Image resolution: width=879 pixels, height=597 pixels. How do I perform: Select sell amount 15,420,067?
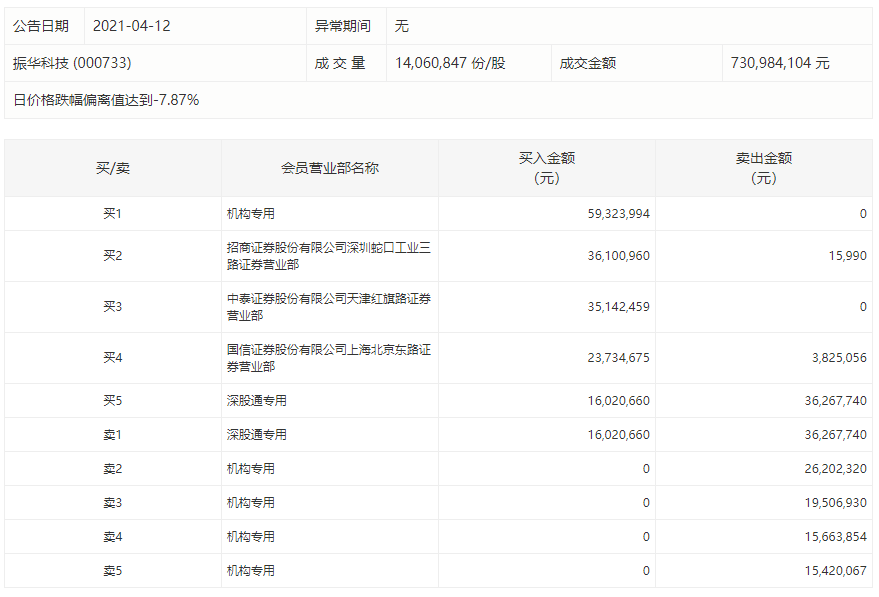pos(835,571)
